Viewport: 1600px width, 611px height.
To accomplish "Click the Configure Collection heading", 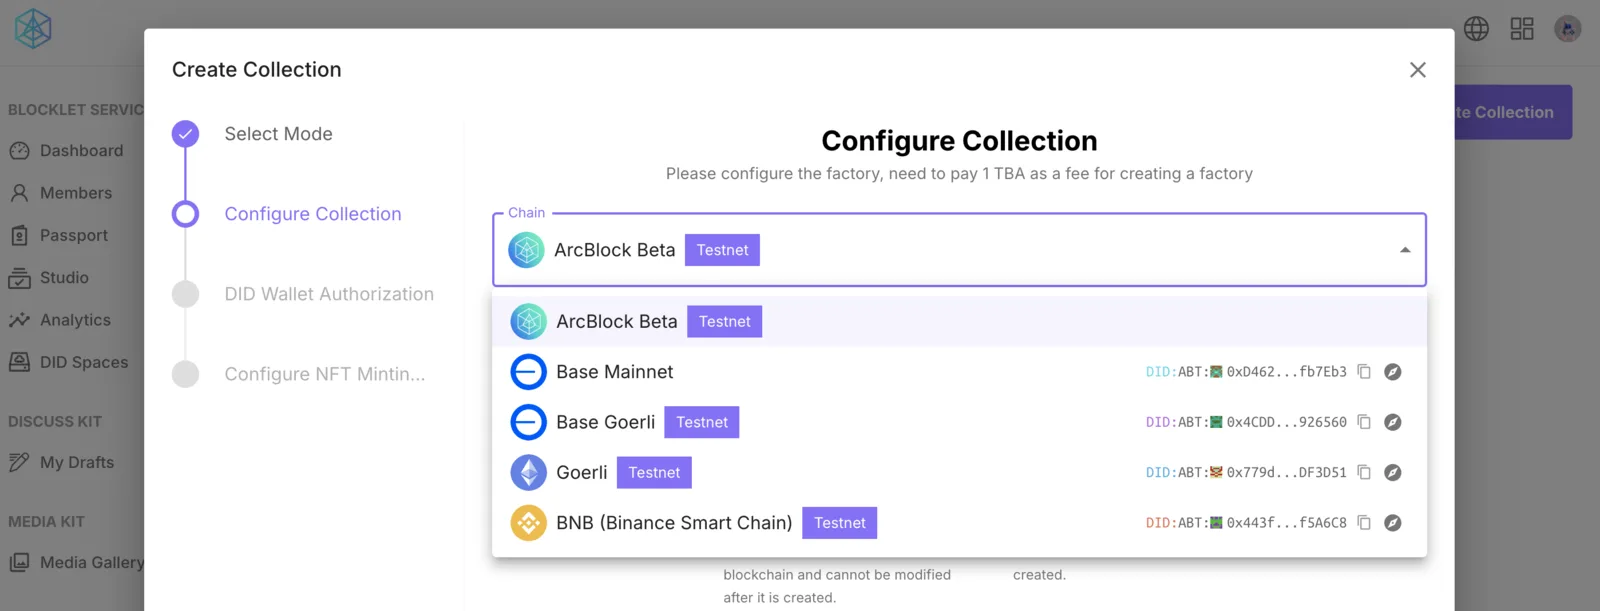I will click(x=959, y=141).
